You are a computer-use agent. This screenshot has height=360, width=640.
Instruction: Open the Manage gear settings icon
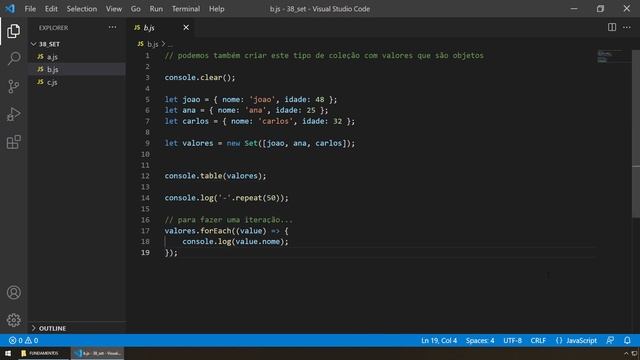tap(13, 320)
